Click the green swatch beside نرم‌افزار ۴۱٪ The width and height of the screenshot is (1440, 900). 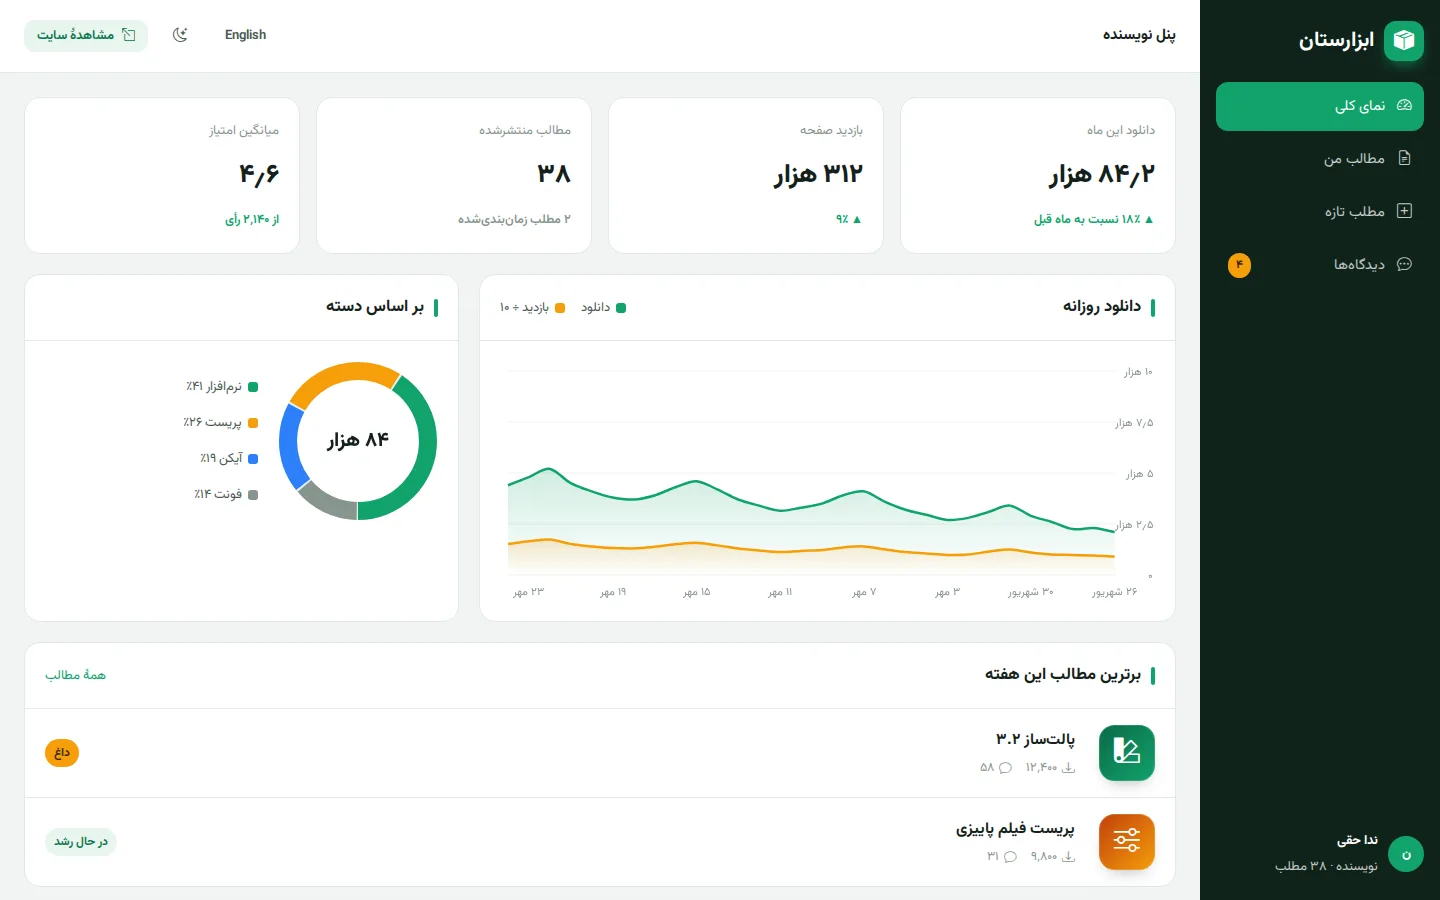pos(253,387)
